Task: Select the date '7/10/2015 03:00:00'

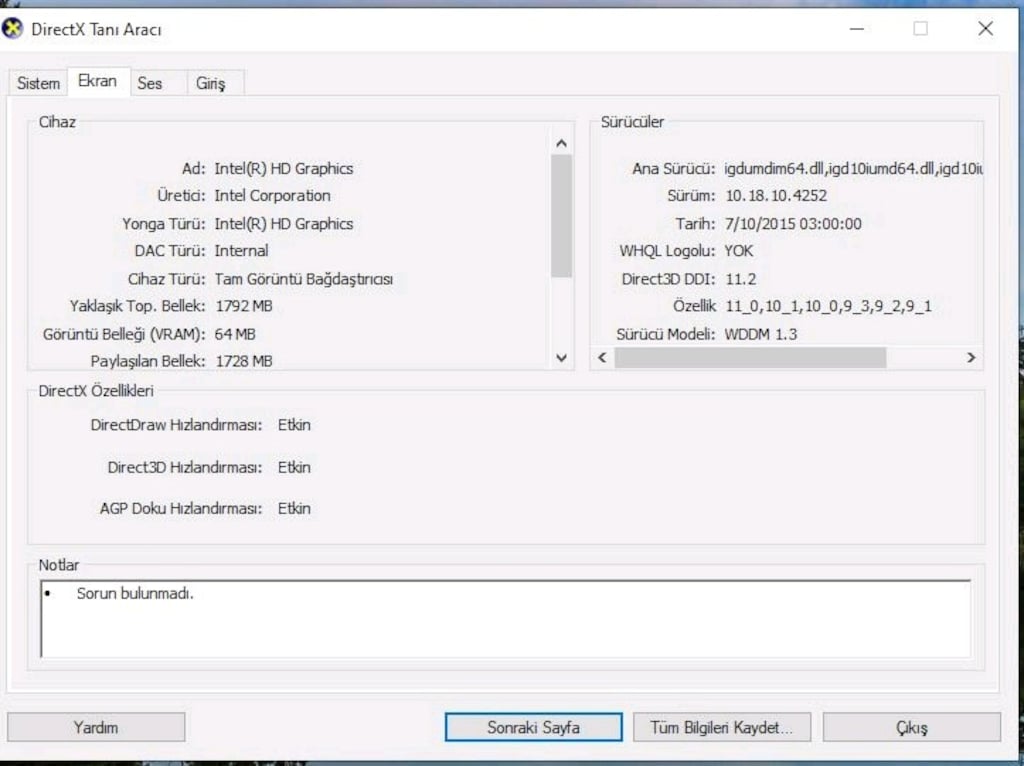Action: click(x=793, y=223)
